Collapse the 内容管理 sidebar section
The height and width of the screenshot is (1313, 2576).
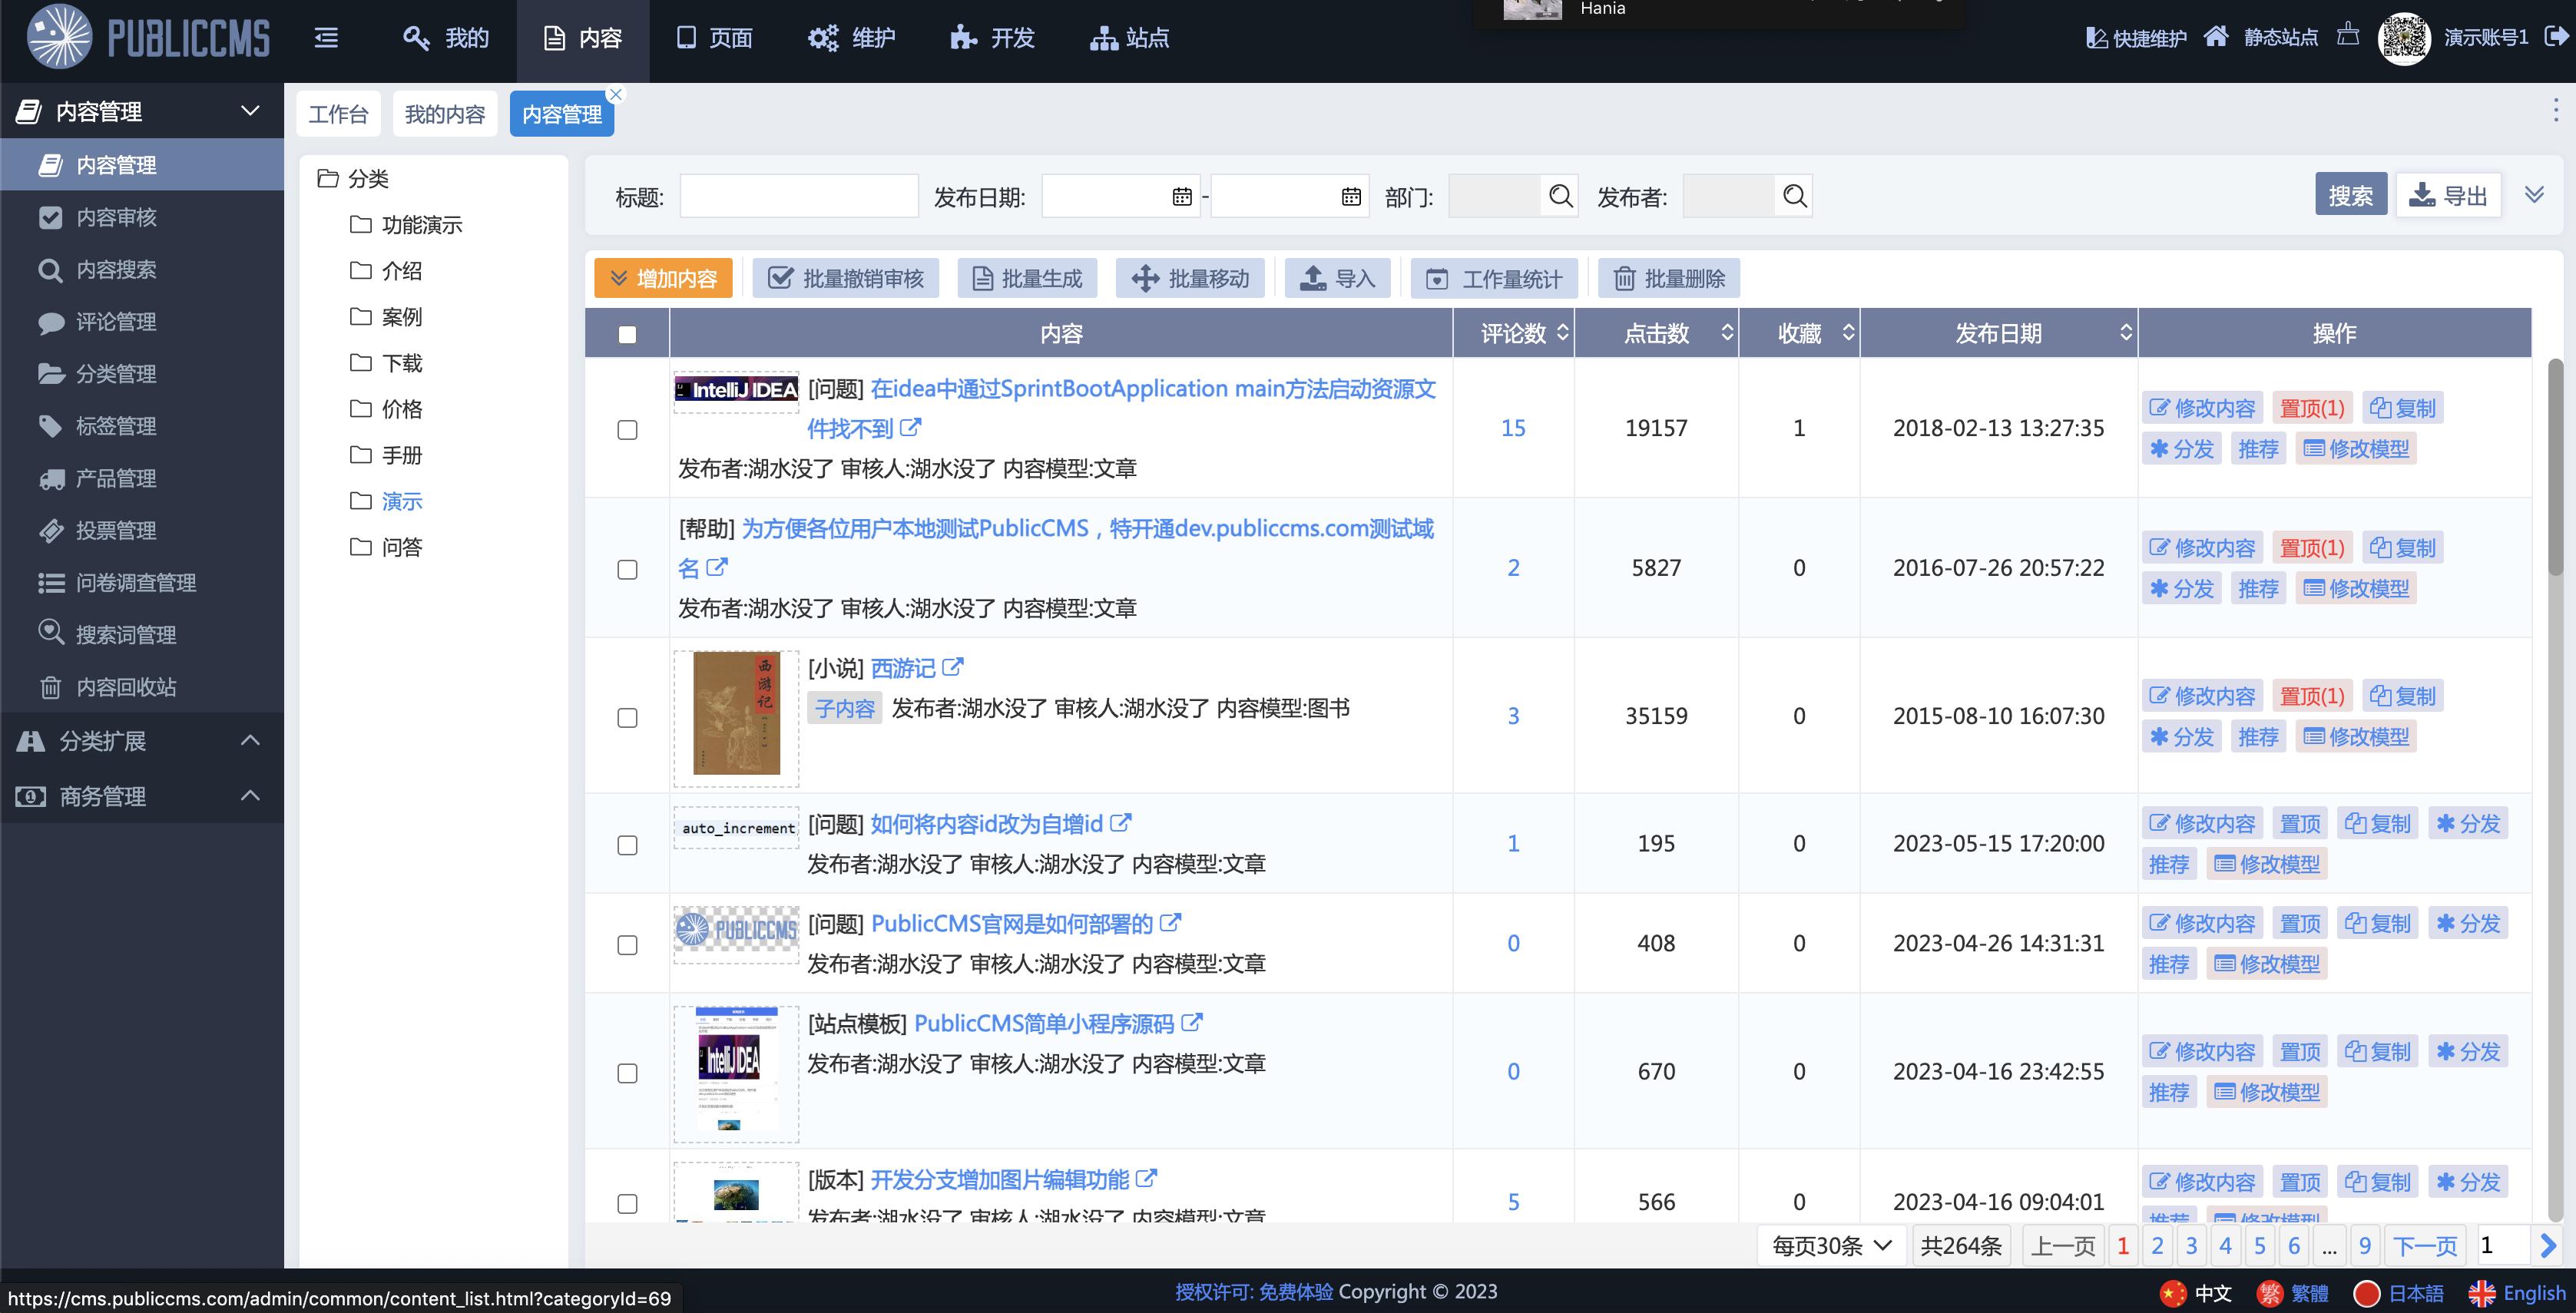(x=250, y=110)
